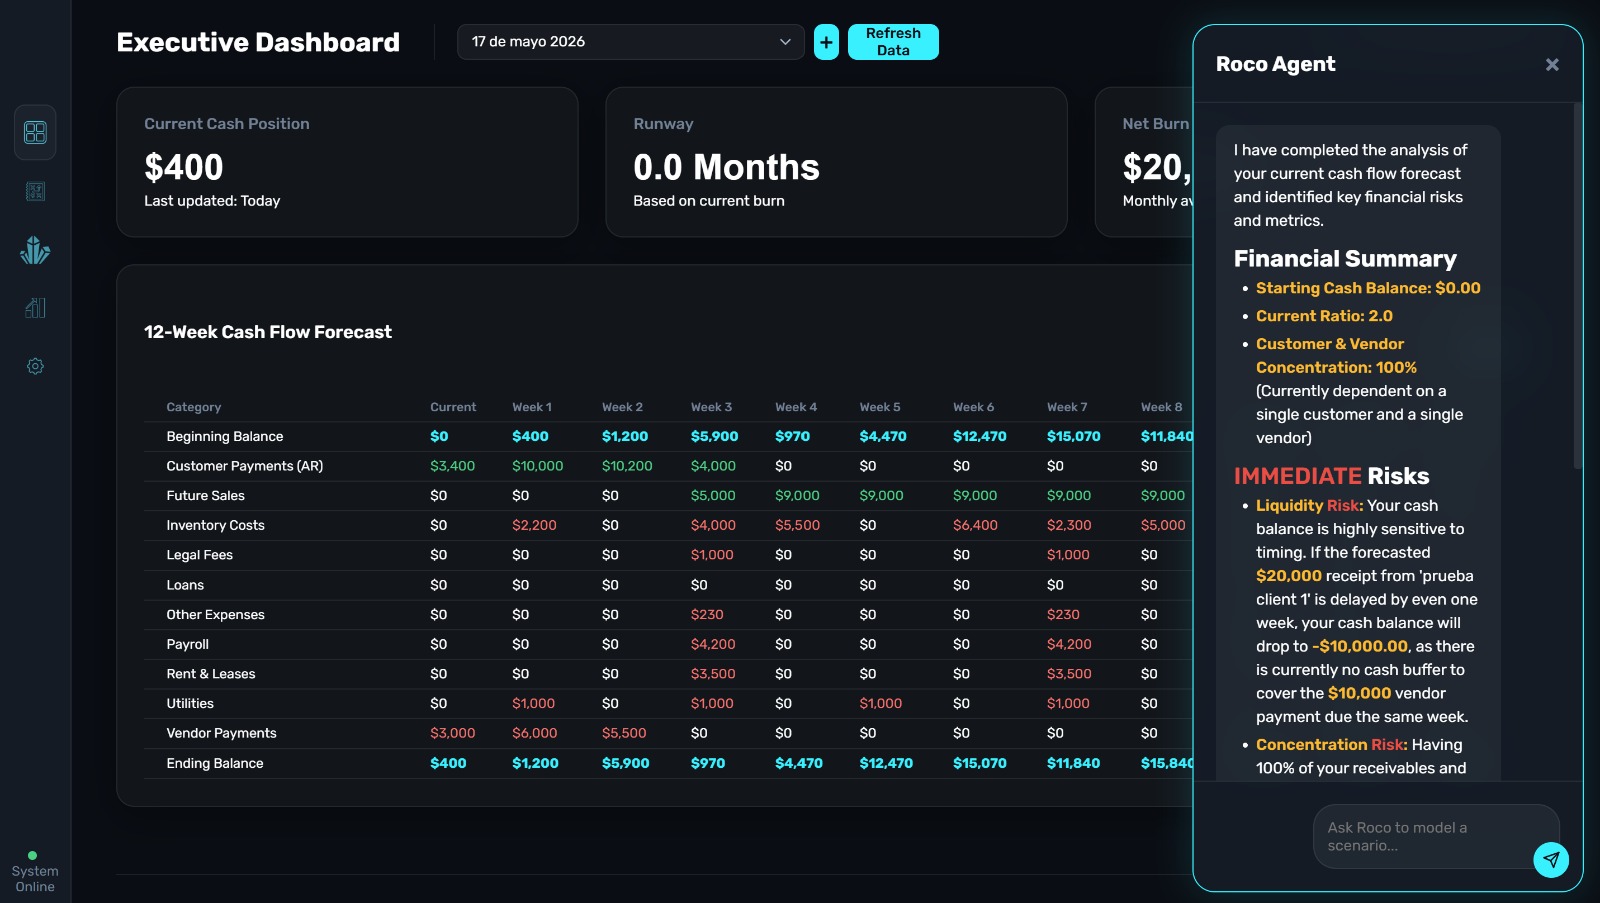Click the Roco Agent panel scrollbar

pyautogui.click(x=1577, y=286)
